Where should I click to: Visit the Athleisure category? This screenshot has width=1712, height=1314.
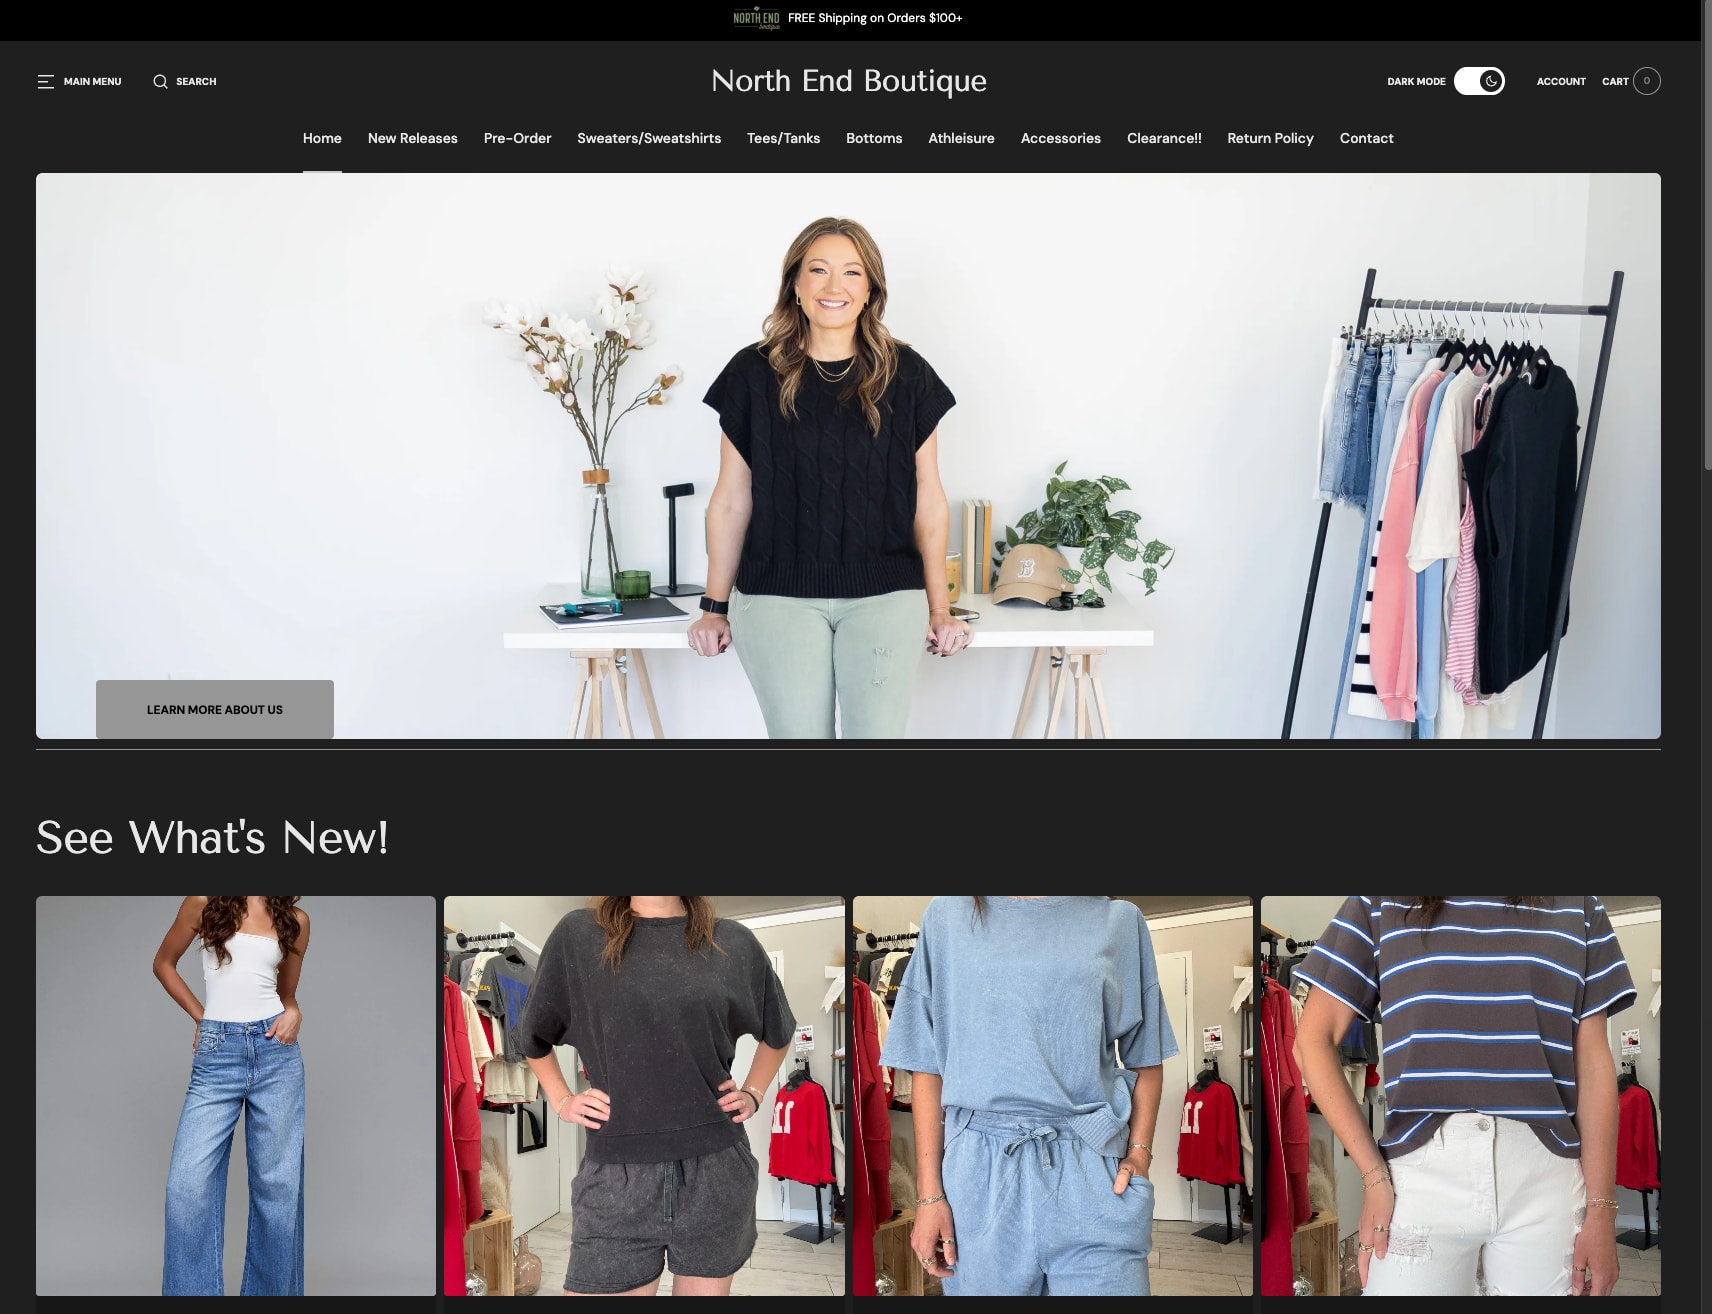(961, 138)
